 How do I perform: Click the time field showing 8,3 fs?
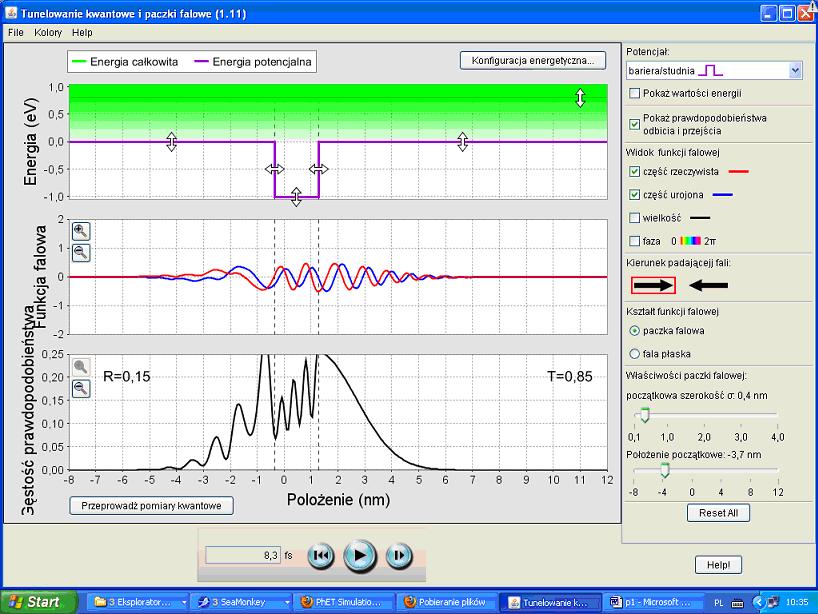click(x=243, y=556)
